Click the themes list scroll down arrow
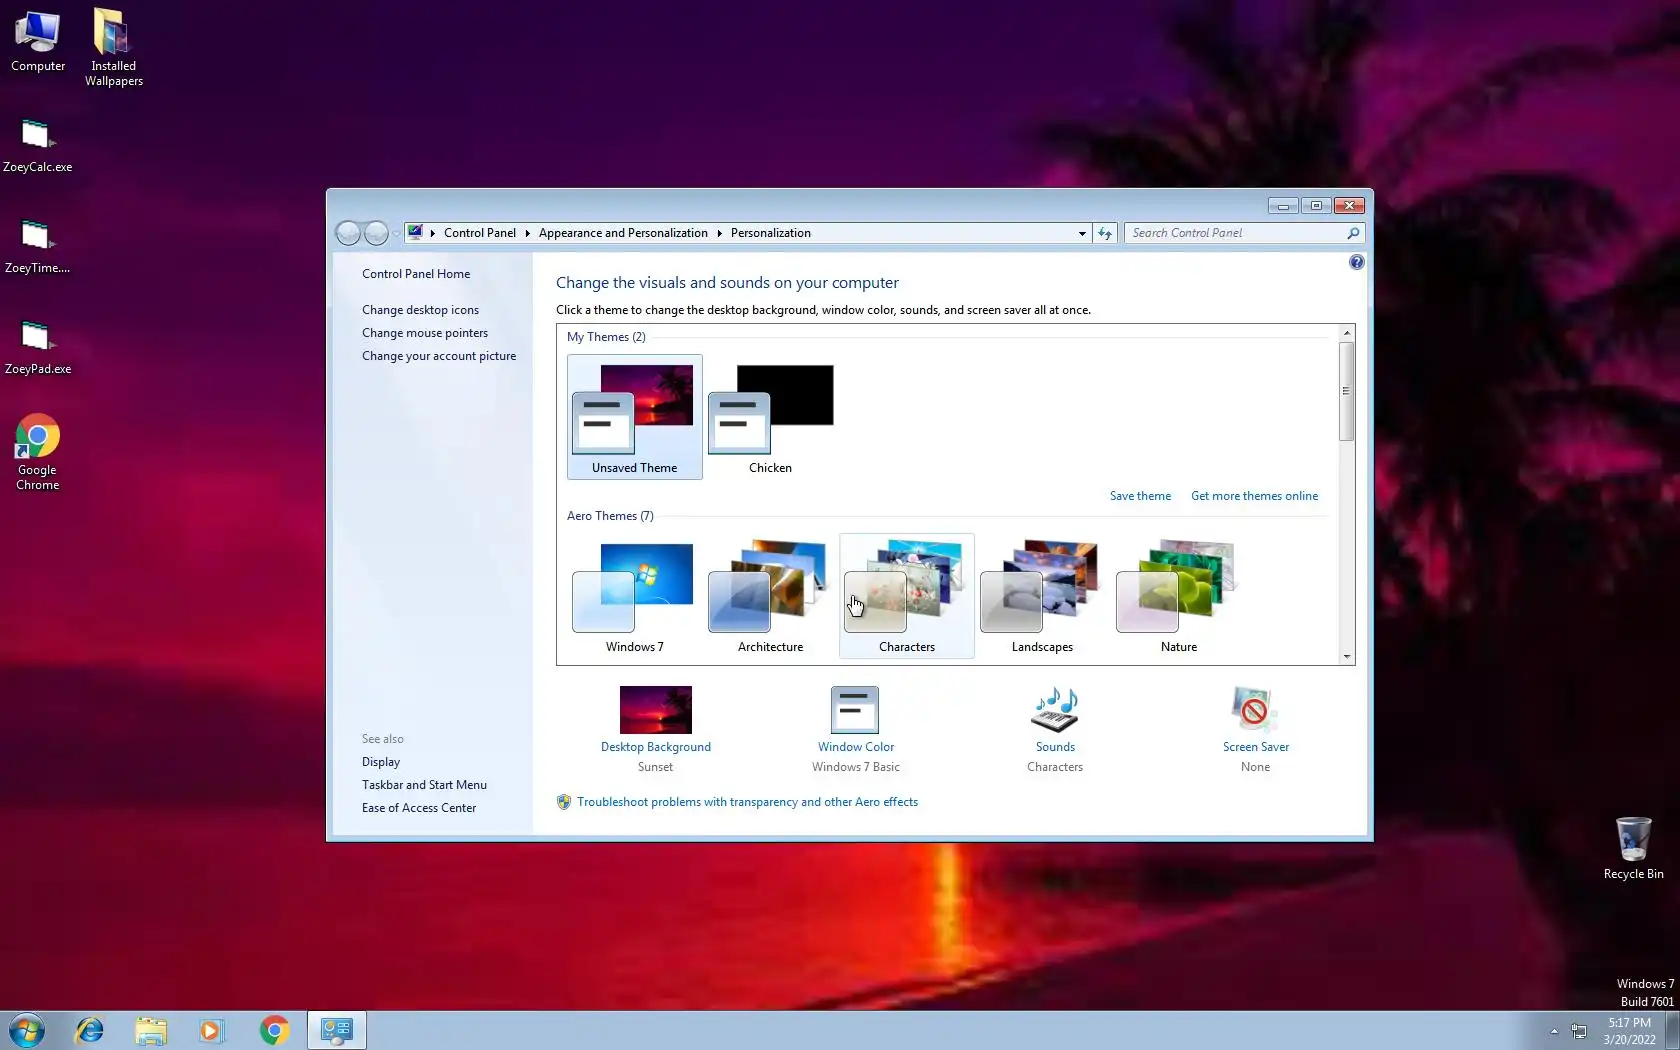Screen dimensions: 1680x1050 1347,657
